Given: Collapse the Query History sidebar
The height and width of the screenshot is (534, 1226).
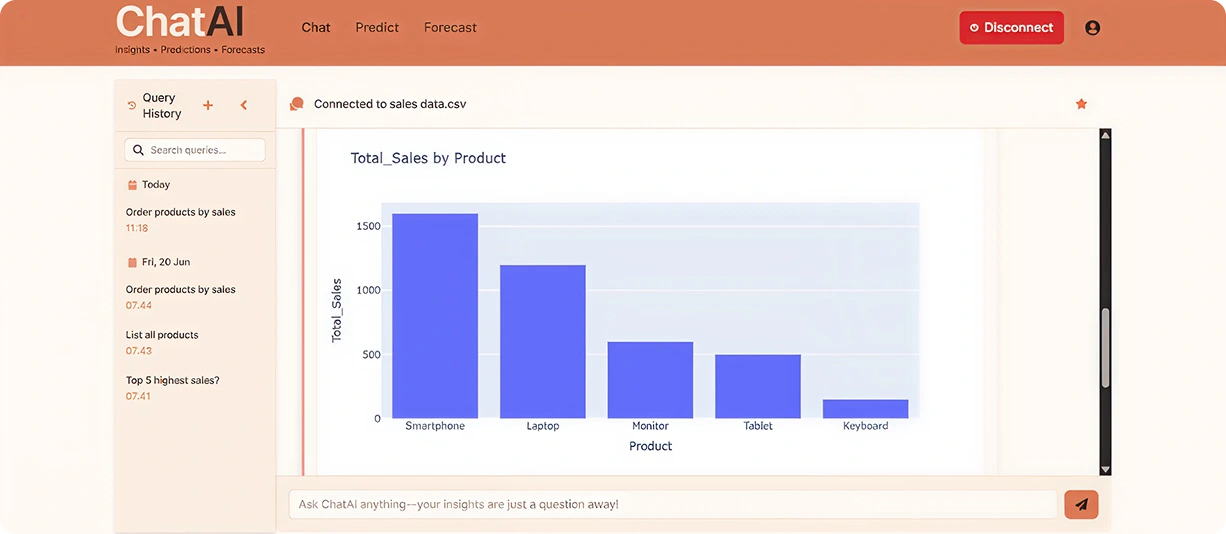Looking at the screenshot, I should coord(243,105).
